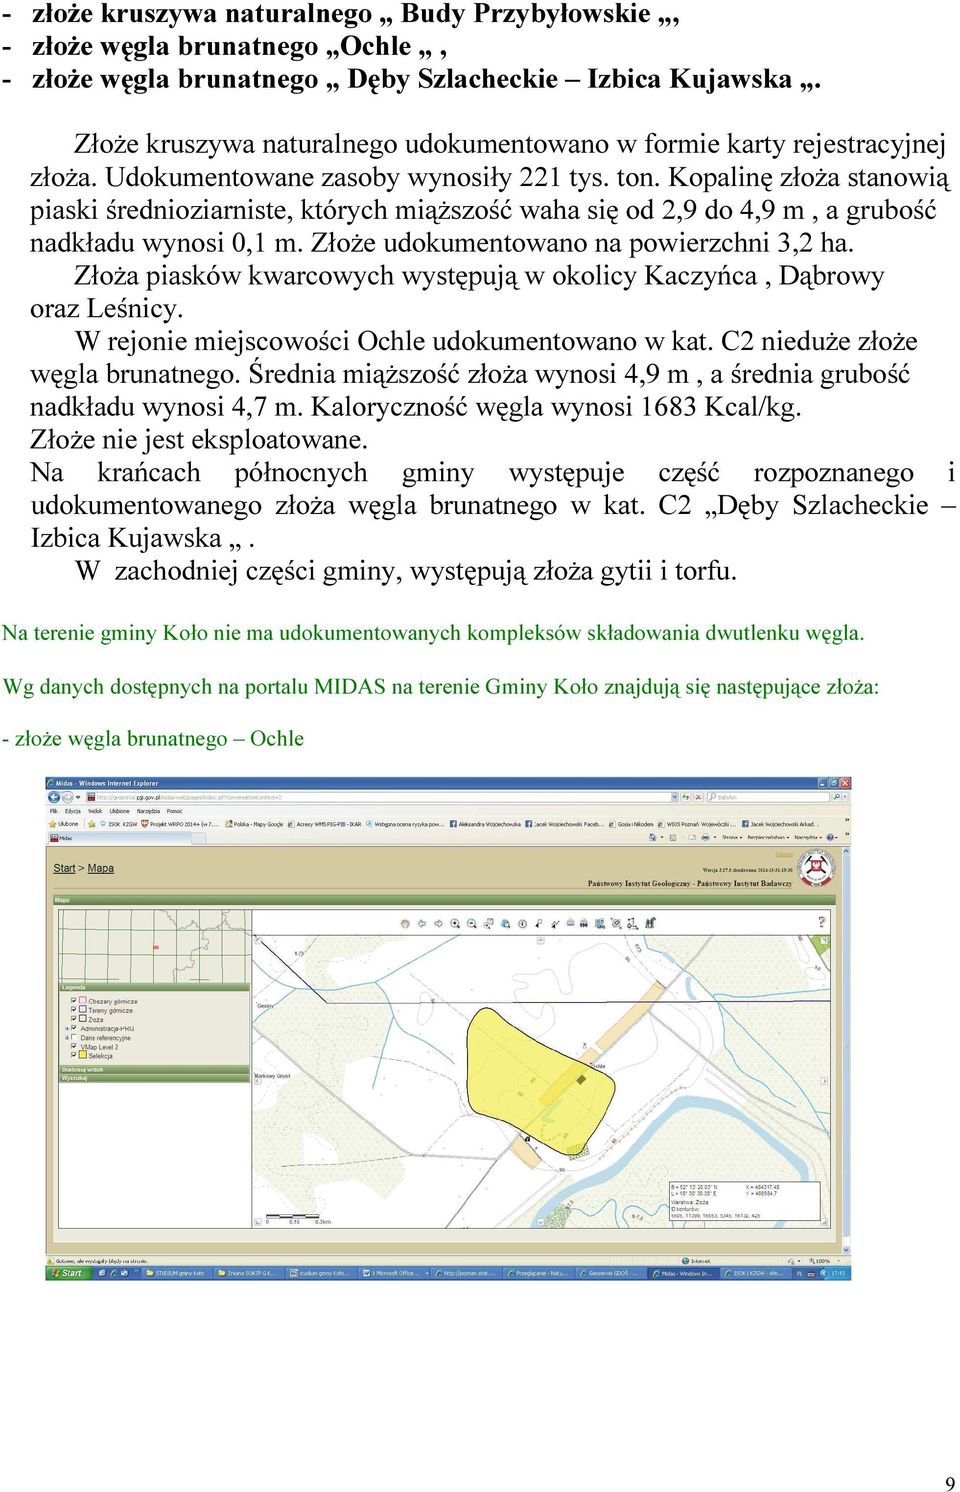Click the IE stop loading icon
960x1492 pixels.
coord(698,797)
